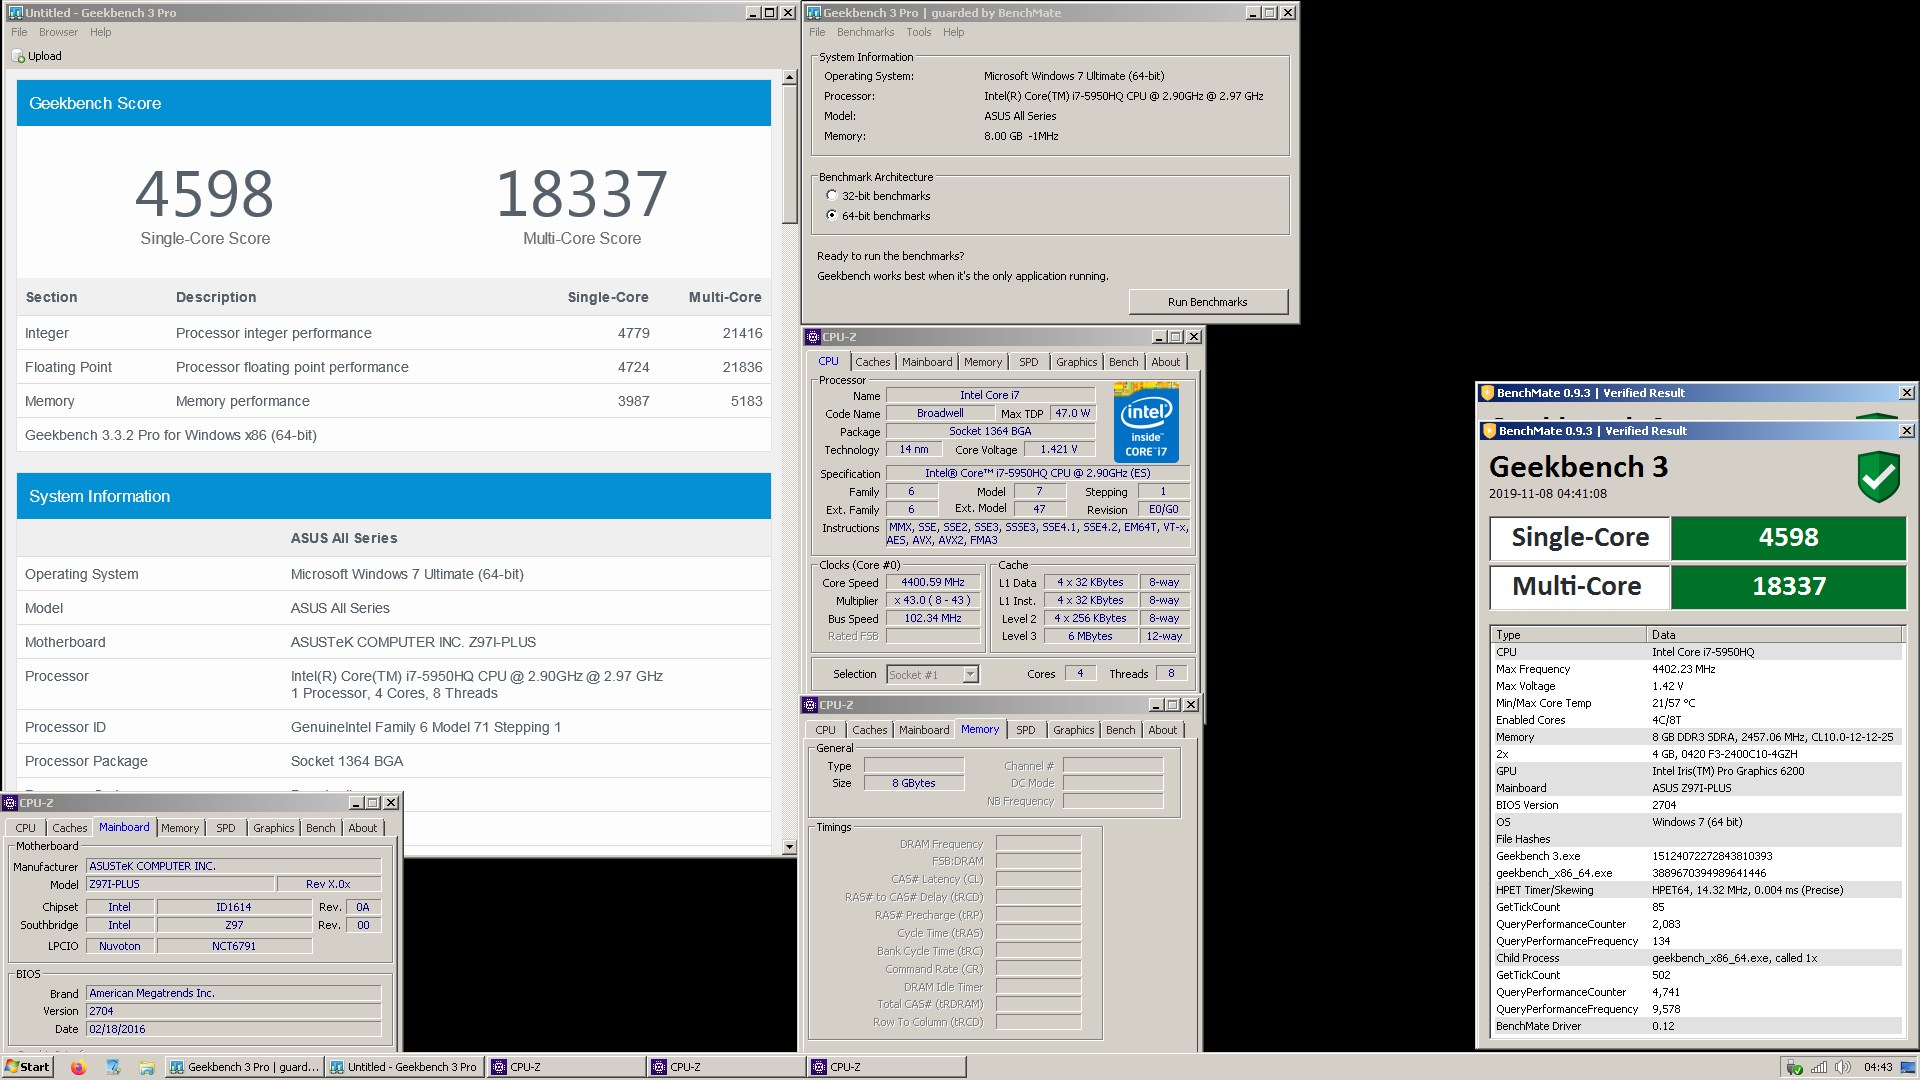Open Benchmarks menu in Geekbench guarded window
The image size is (1920, 1080).
[x=866, y=33]
